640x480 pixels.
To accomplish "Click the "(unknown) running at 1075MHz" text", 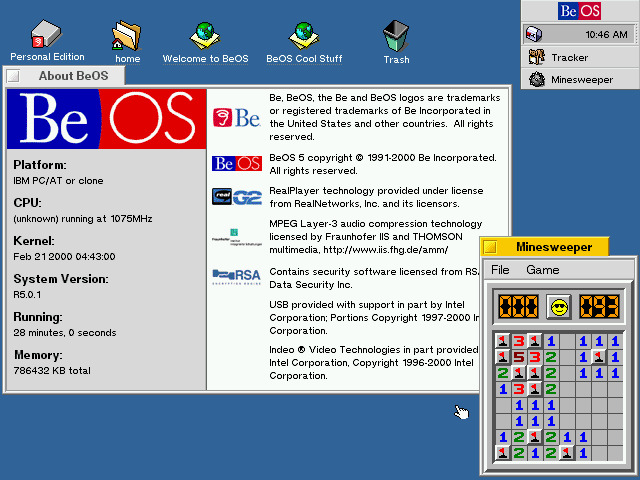I will [x=83, y=219].
